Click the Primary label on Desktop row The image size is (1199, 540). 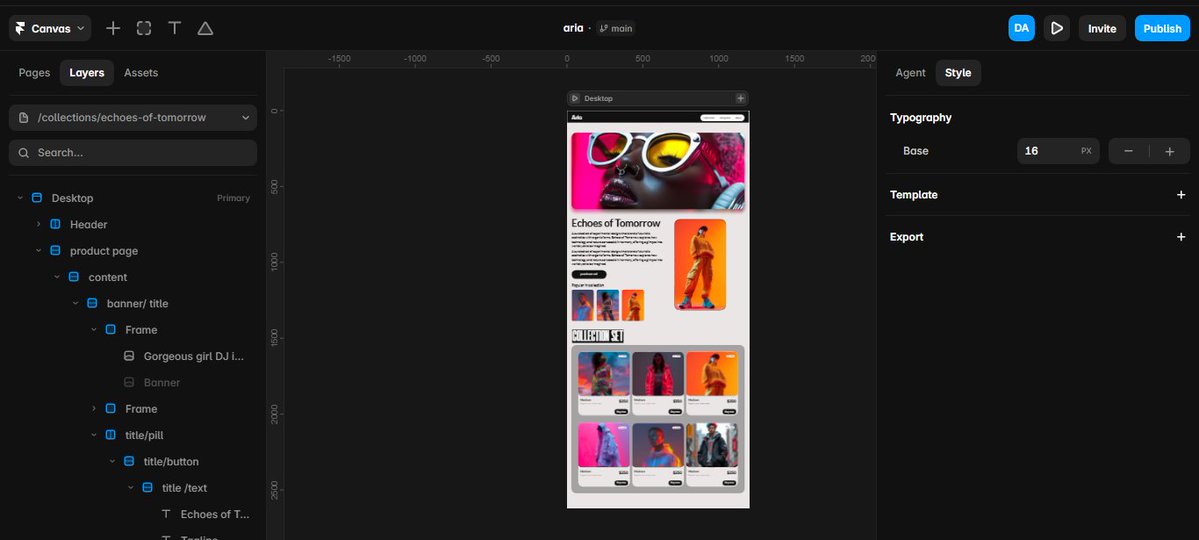[x=233, y=198]
